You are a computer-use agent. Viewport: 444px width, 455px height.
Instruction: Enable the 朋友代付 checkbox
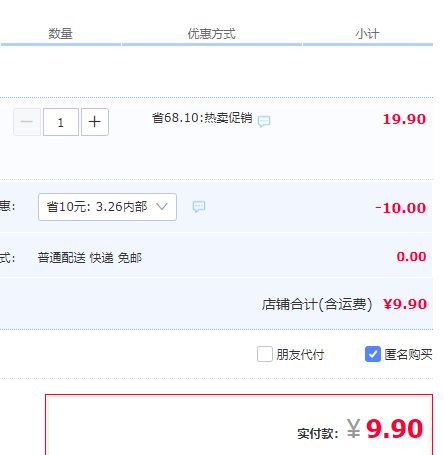click(x=265, y=354)
